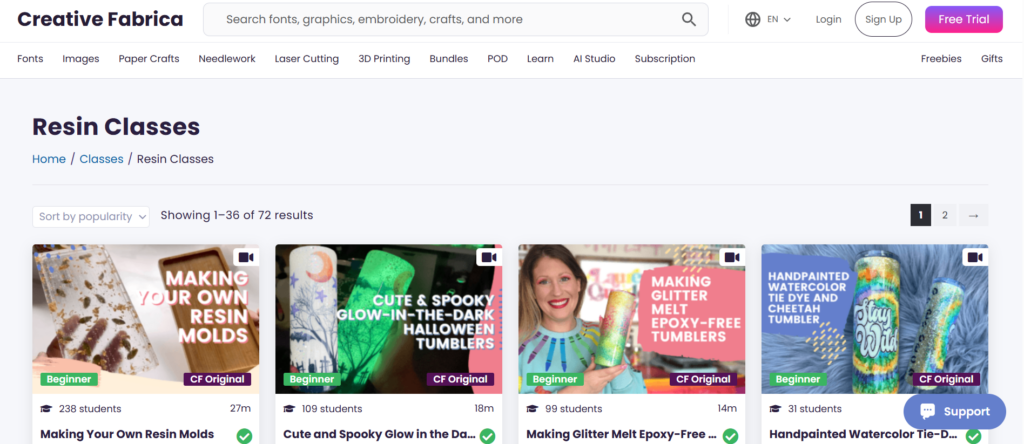Open the Fonts navigation menu

(x=30, y=59)
